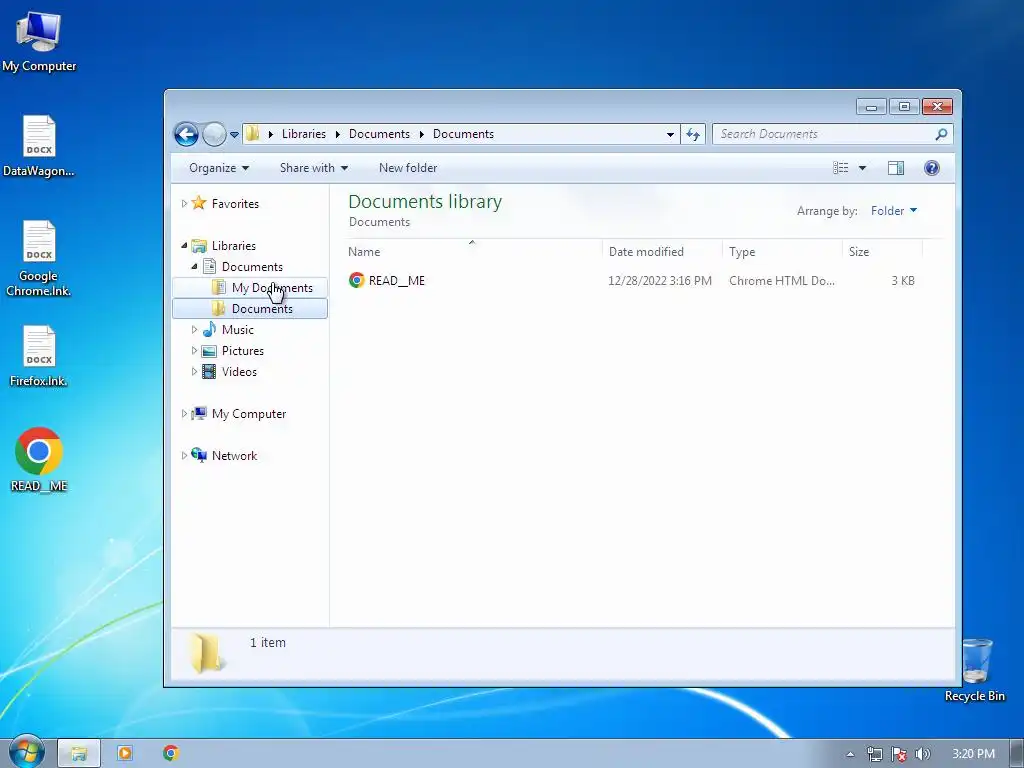
Task: Select Music library in tree
Action: pos(238,330)
